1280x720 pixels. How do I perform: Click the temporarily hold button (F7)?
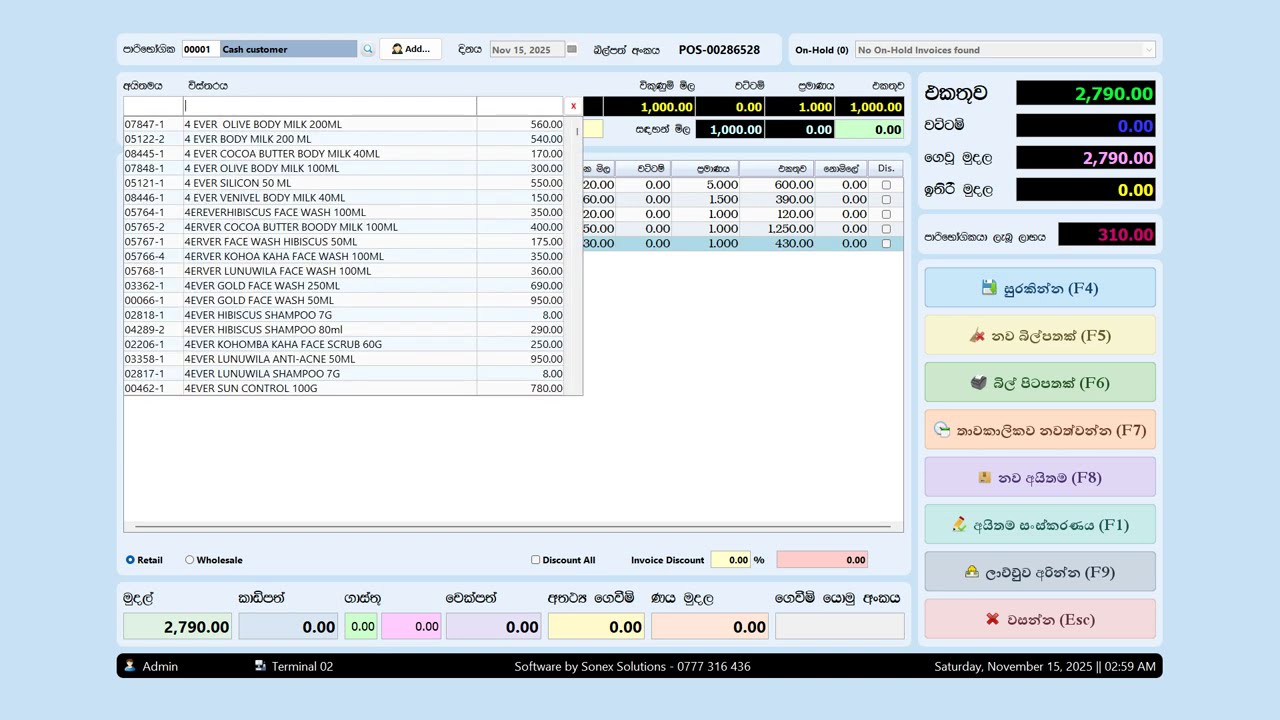click(1040, 430)
